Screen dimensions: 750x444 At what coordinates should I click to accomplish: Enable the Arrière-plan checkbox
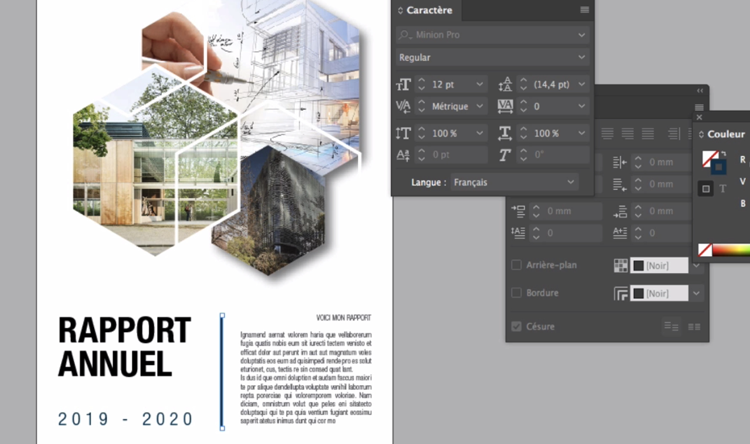coord(516,266)
